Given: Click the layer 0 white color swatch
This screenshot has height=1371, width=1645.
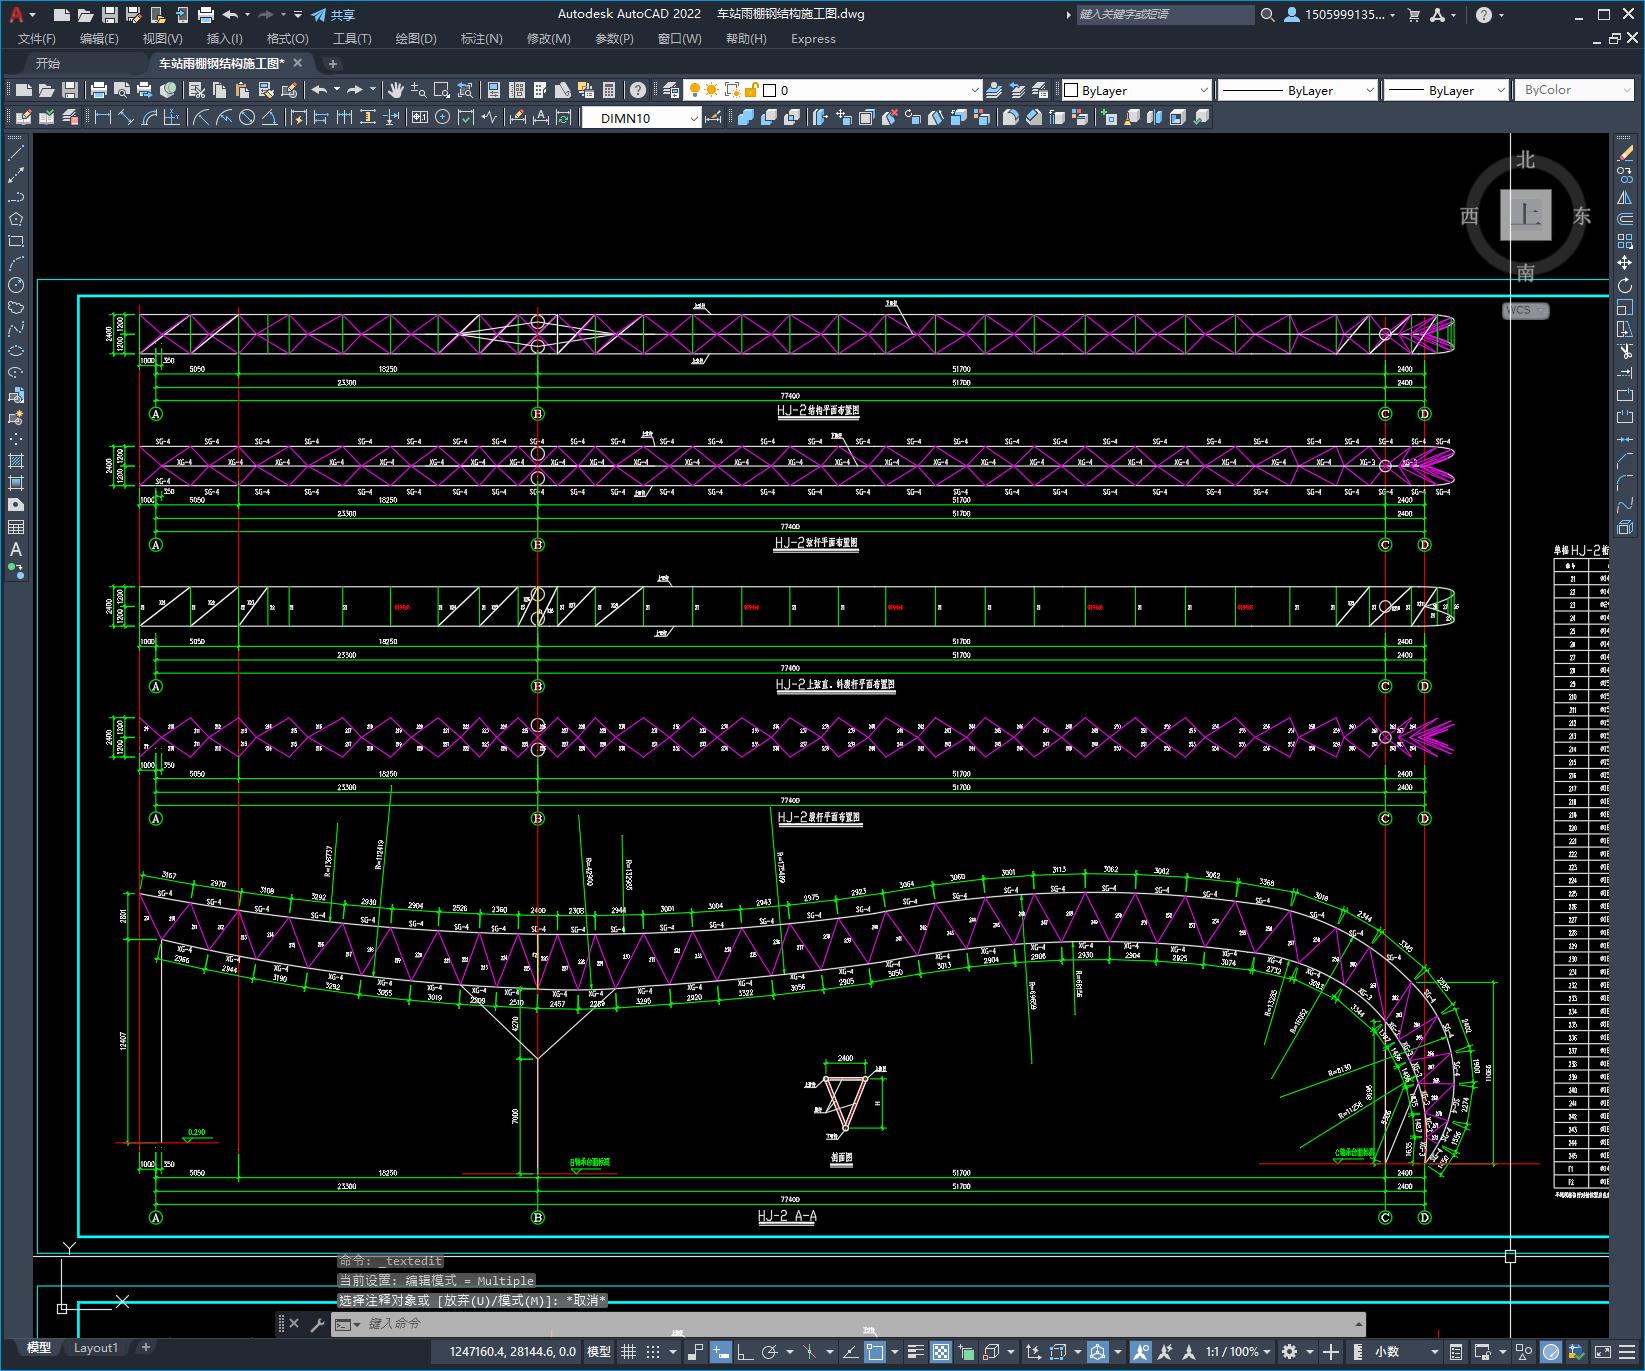Looking at the screenshot, I should (770, 90).
